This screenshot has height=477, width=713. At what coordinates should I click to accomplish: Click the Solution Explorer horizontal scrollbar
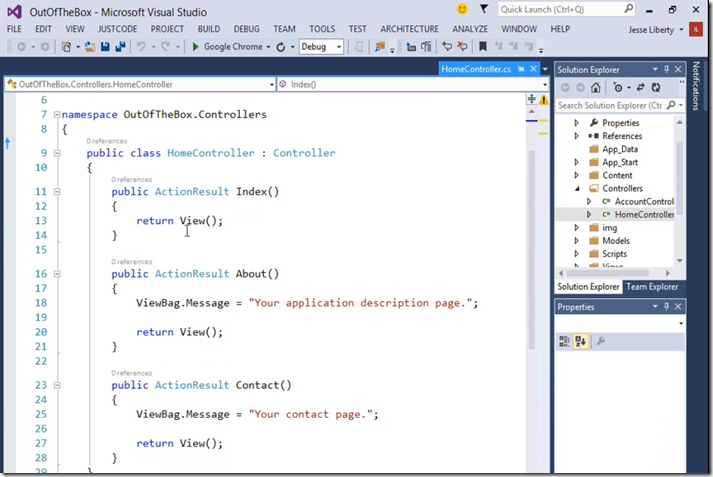[x=607, y=273]
